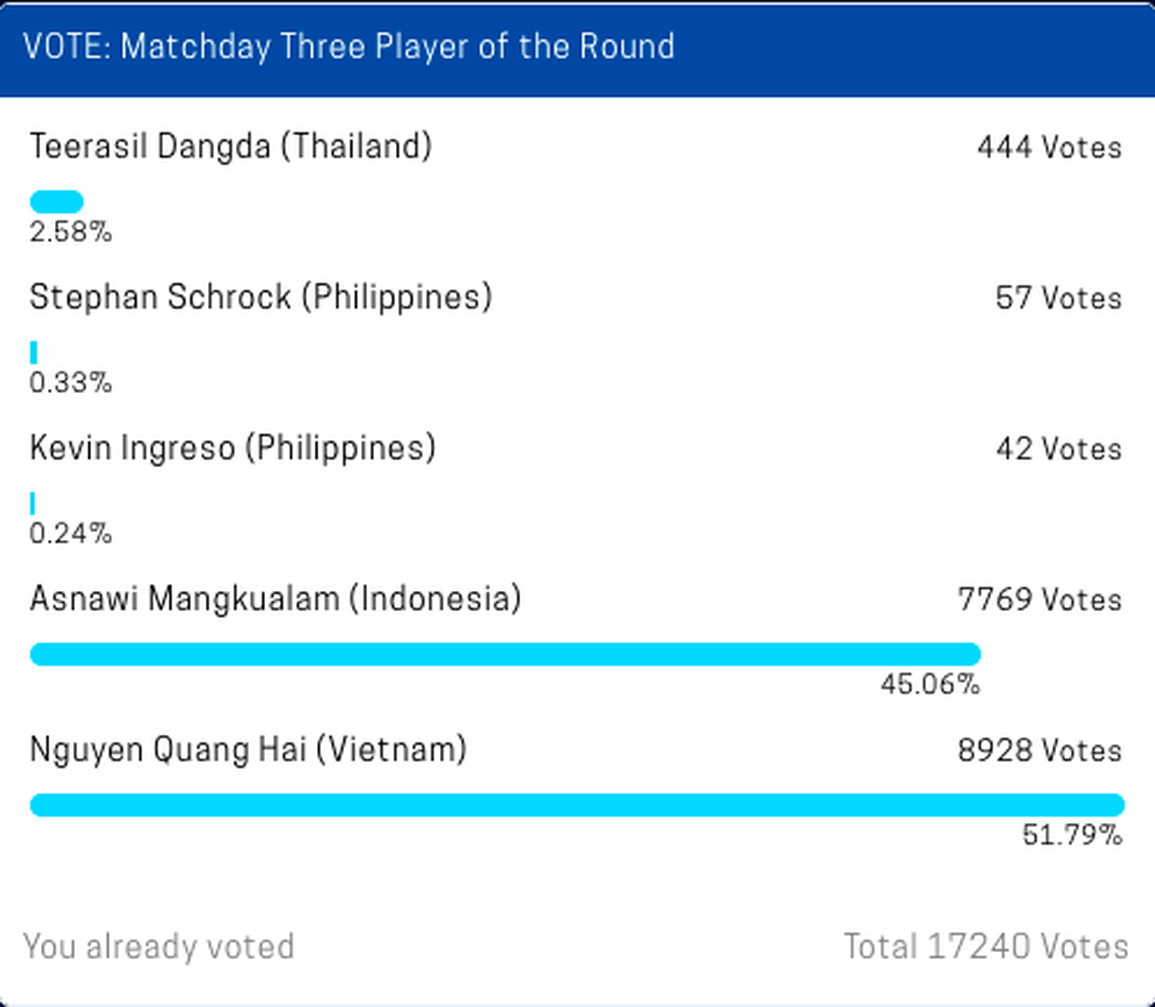Click the 57 Votes count
This screenshot has width=1155, height=1007.
1058,298
